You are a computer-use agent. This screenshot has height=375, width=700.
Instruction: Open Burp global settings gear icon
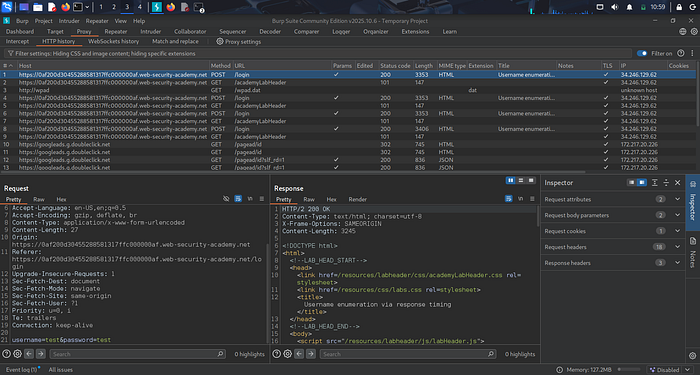[x=694, y=31]
